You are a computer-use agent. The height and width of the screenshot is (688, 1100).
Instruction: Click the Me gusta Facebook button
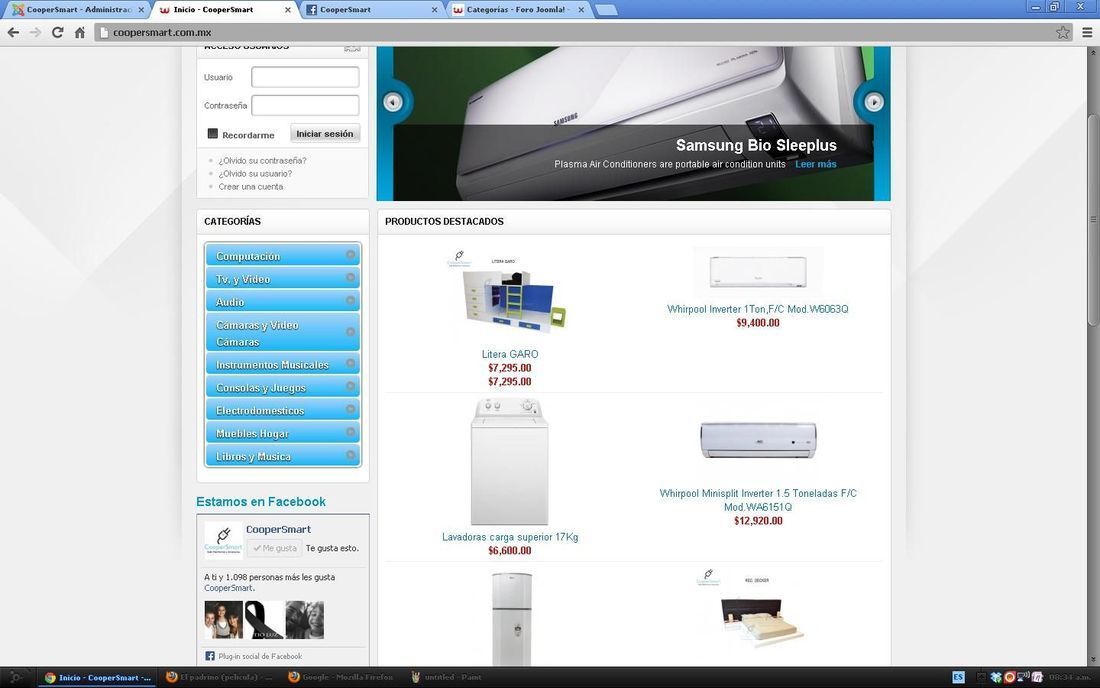pos(275,548)
